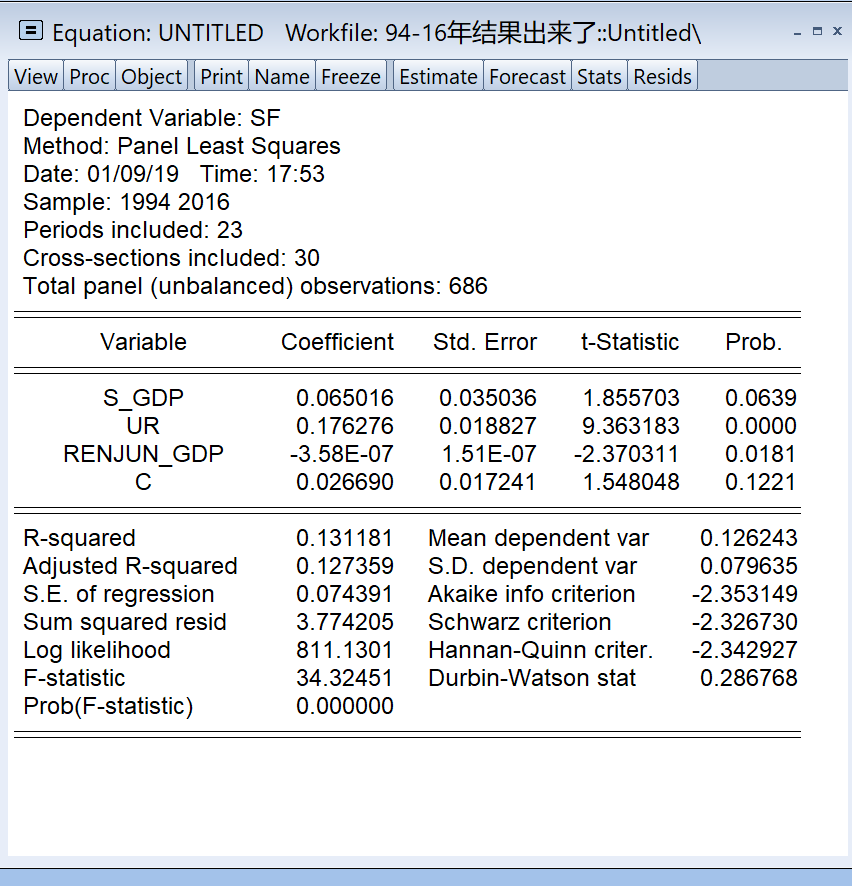Click the Sample: 1994 2016 line
This screenshot has width=852, height=886.
pos(126,202)
